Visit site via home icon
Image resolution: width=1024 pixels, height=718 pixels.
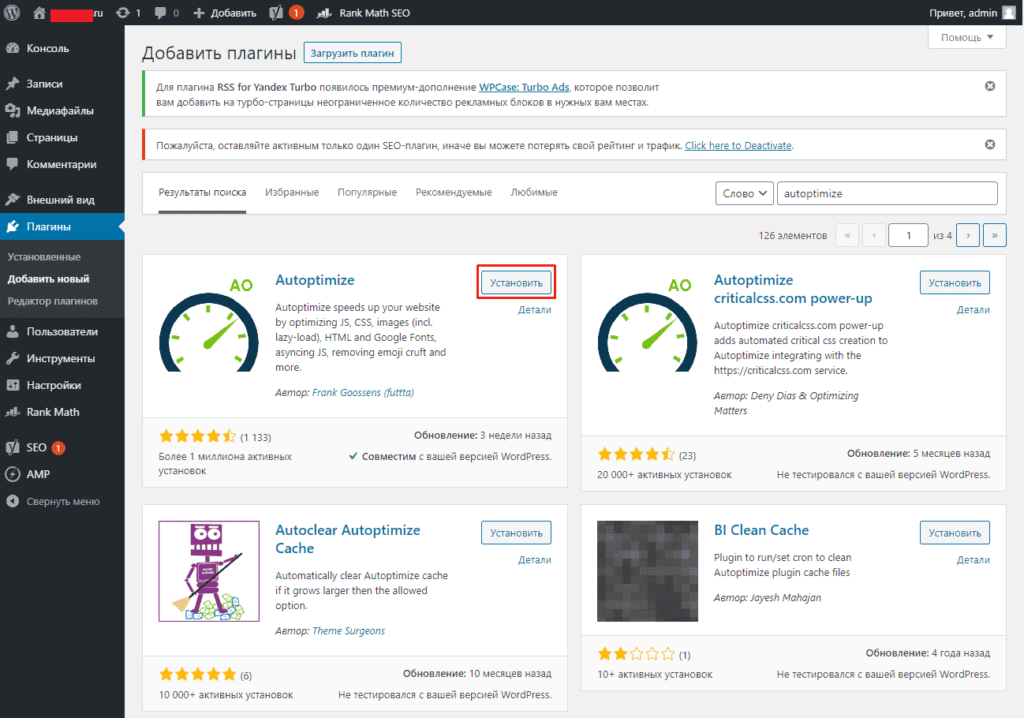pos(39,12)
